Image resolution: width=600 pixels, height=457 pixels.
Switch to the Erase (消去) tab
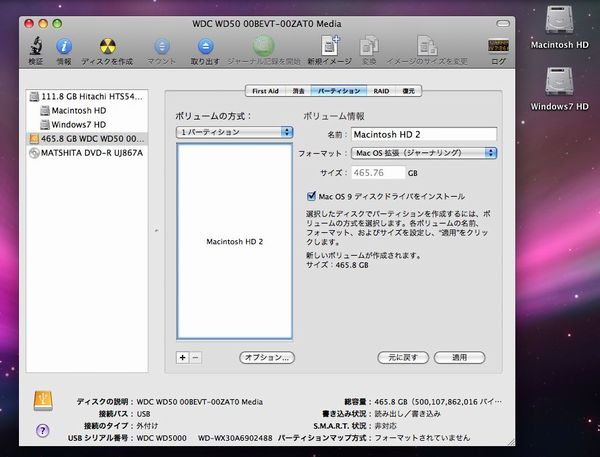pyautogui.click(x=298, y=91)
